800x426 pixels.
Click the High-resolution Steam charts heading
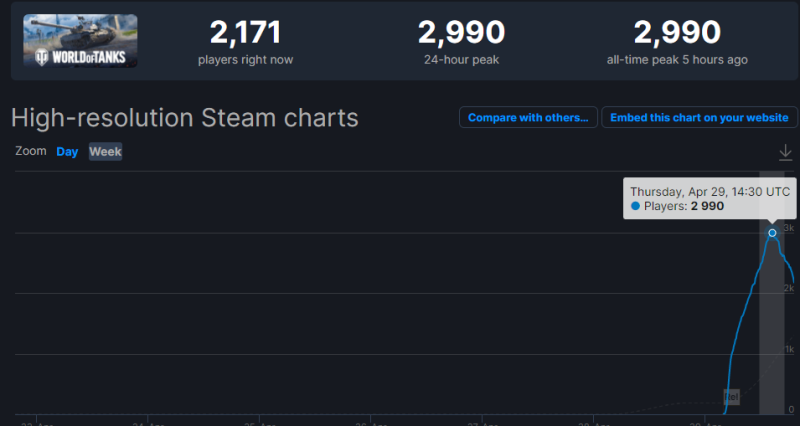(x=185, y=118)
